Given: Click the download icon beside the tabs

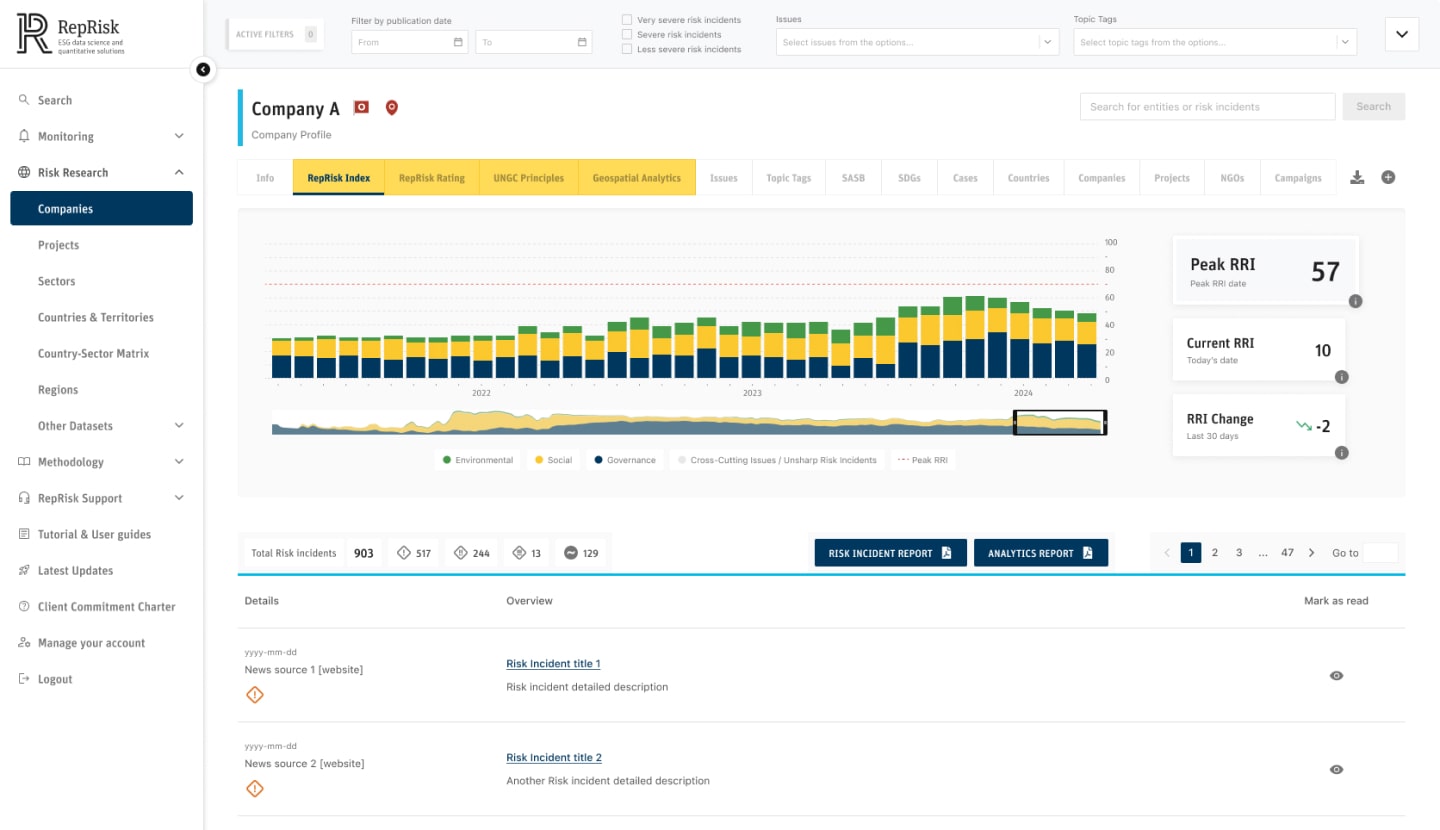Looking at the screenshot, I should tap(1357, 178).
